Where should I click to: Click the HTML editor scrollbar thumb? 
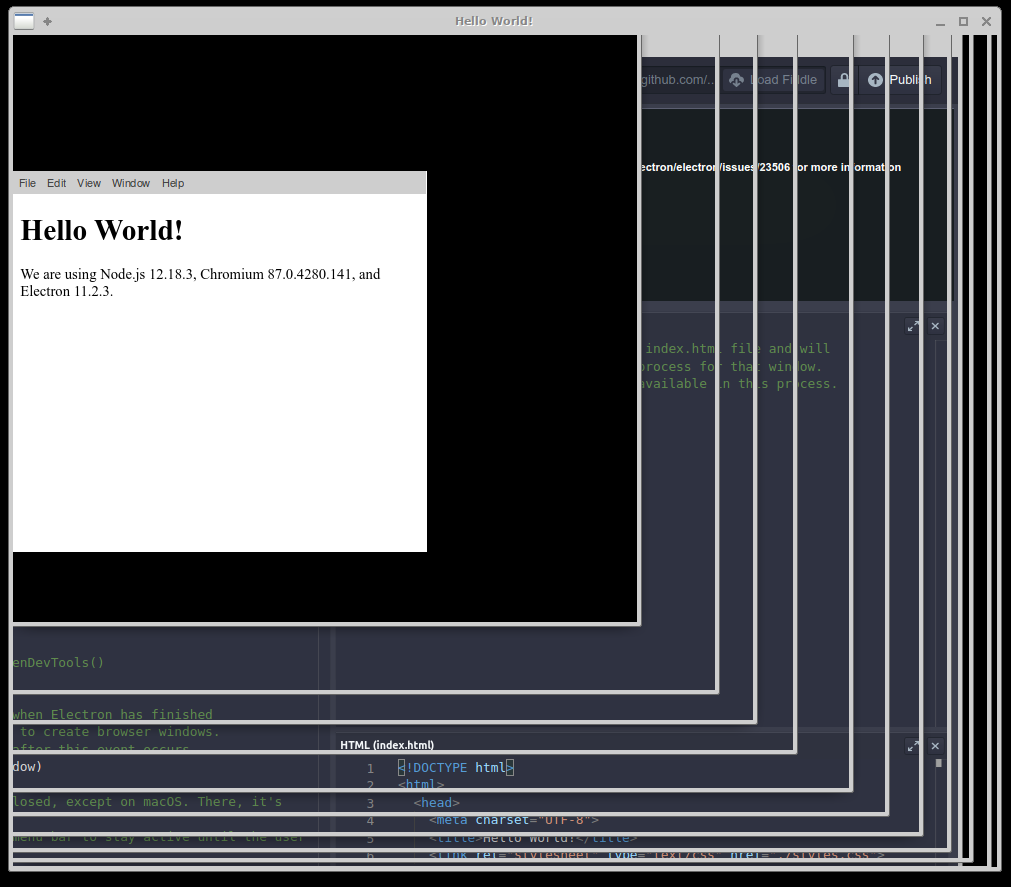click(x=939, y=763)
